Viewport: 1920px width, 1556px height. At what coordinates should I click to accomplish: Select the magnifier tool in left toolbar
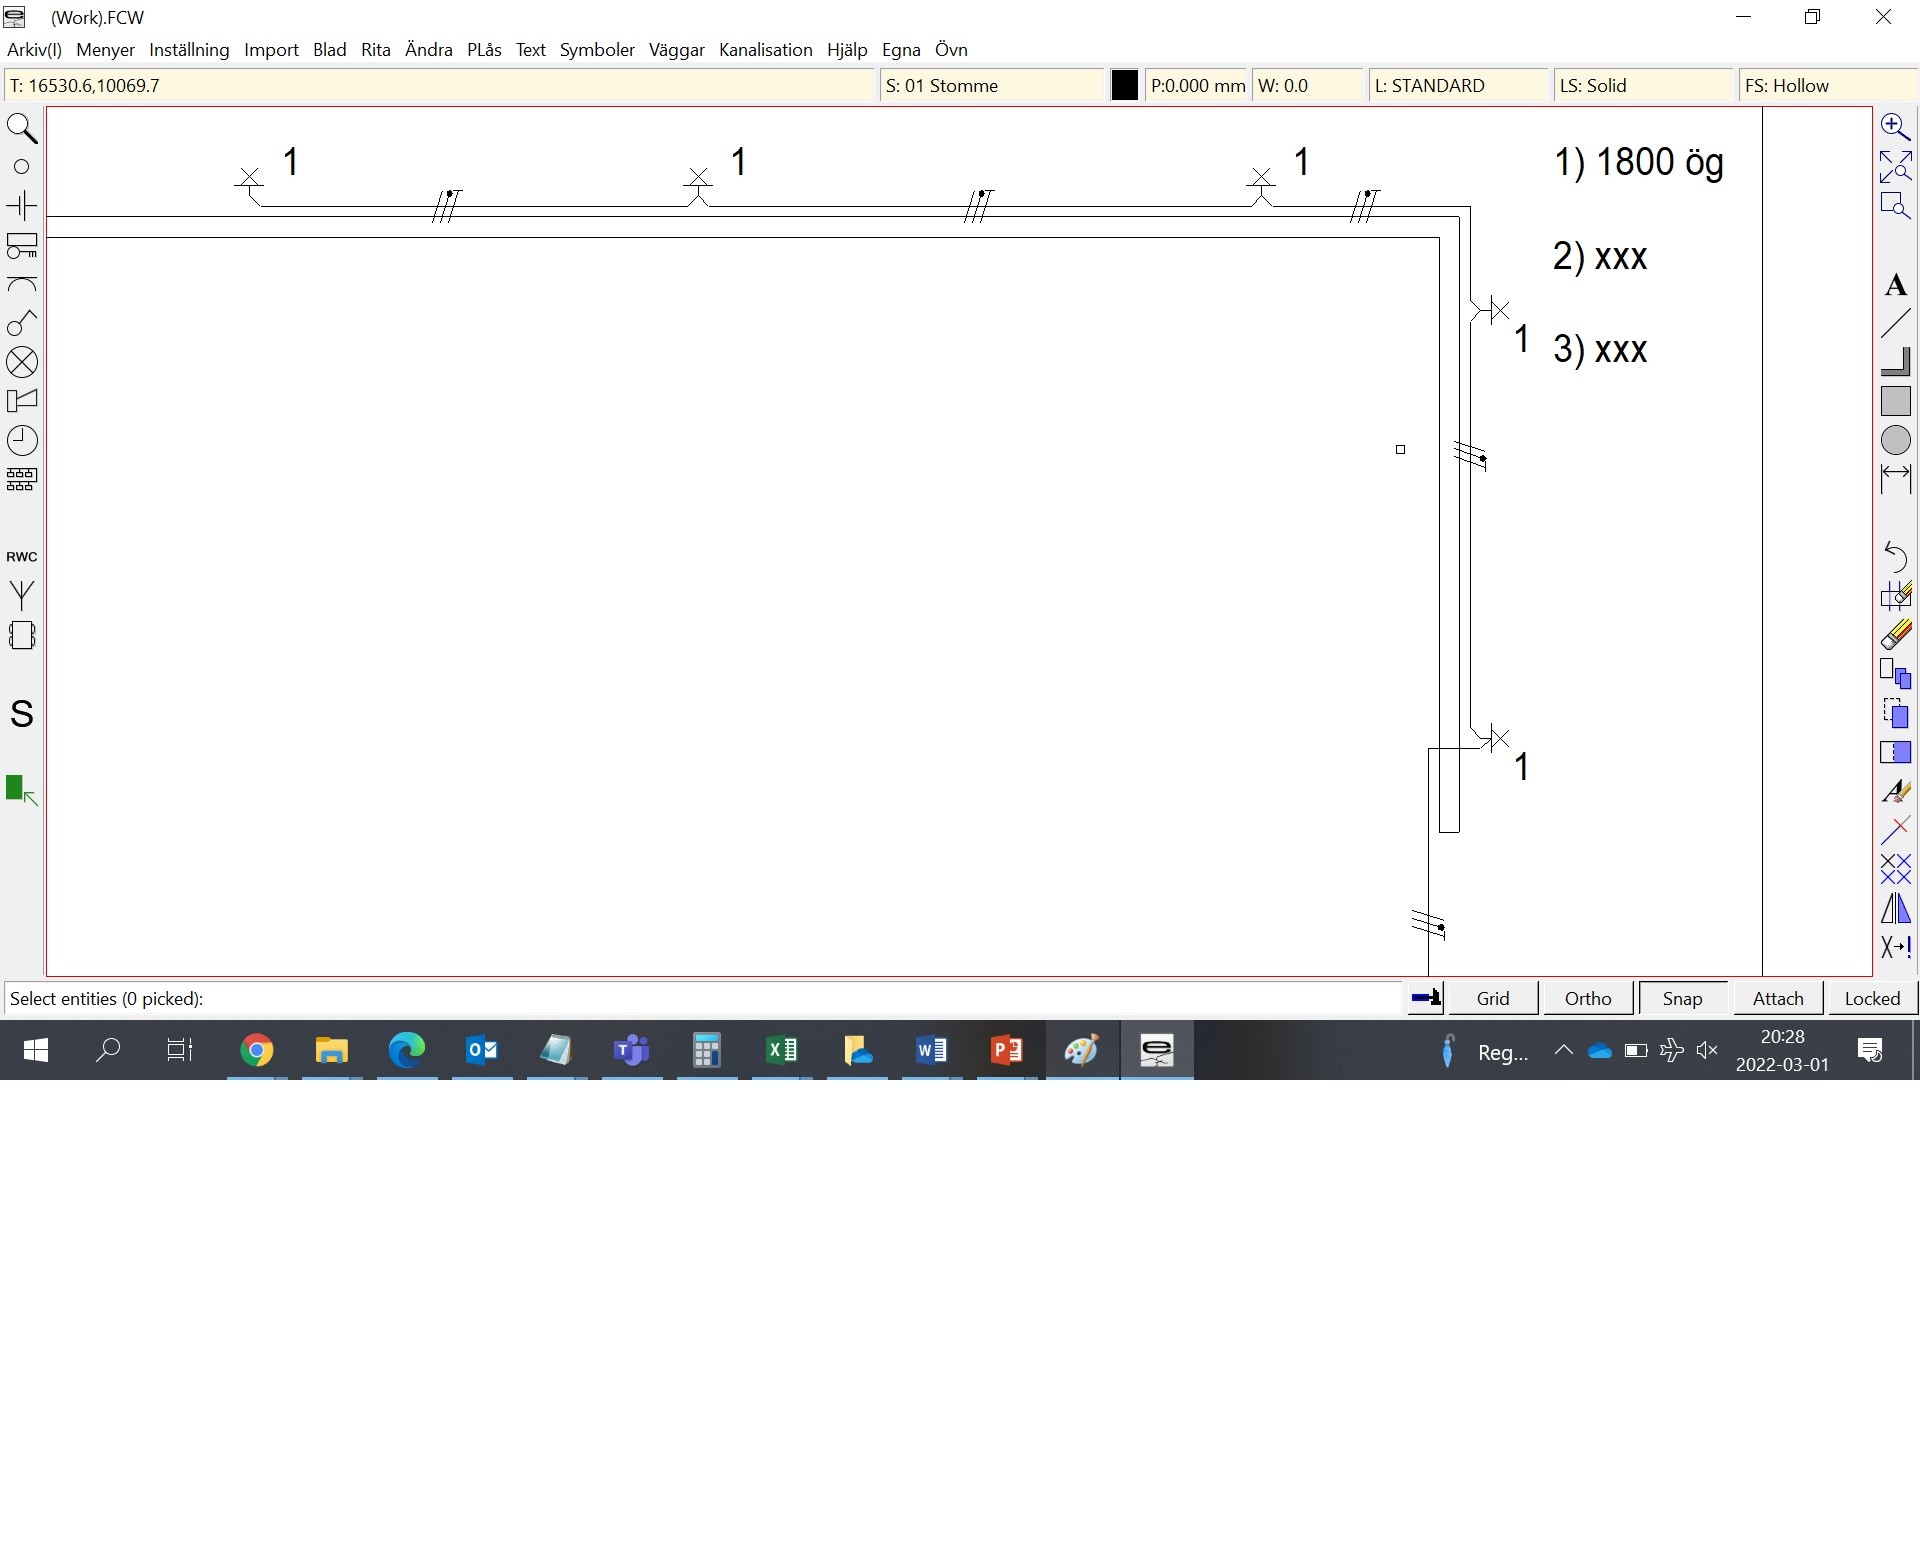click(x=22, y=129)
